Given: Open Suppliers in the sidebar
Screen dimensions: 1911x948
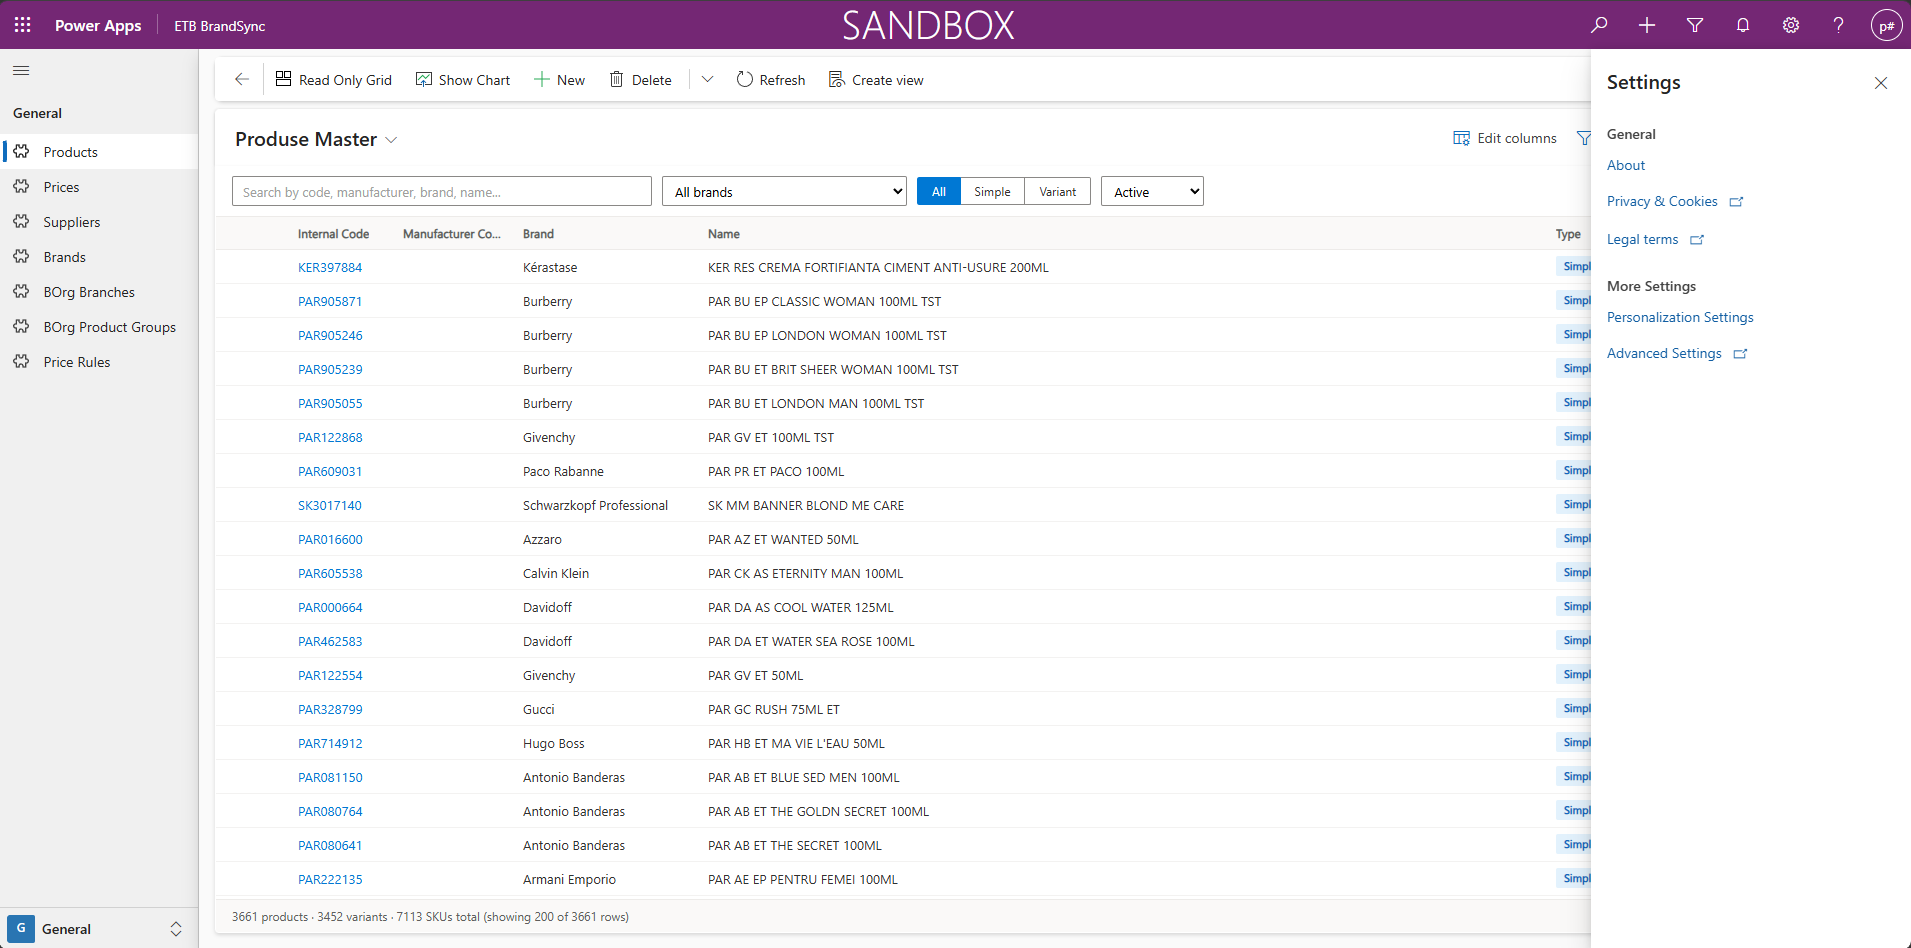Looking at the screenshot, I should (99, 222).
